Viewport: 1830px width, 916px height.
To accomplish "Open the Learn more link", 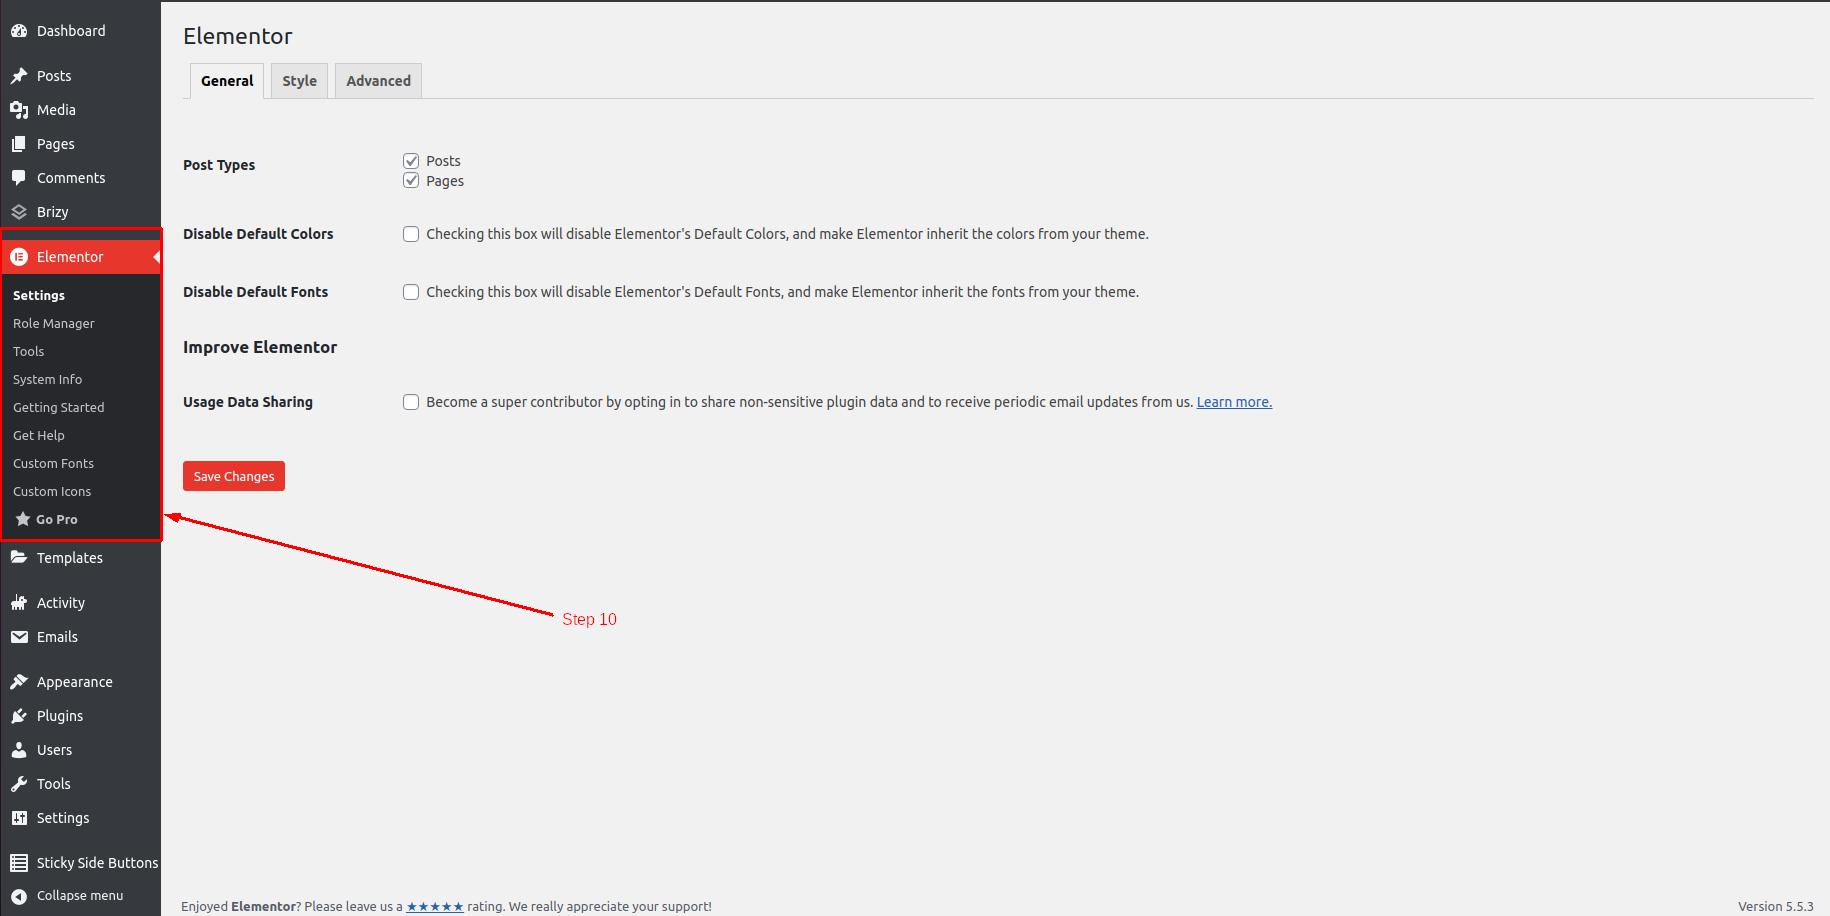I will [1234, 402].
